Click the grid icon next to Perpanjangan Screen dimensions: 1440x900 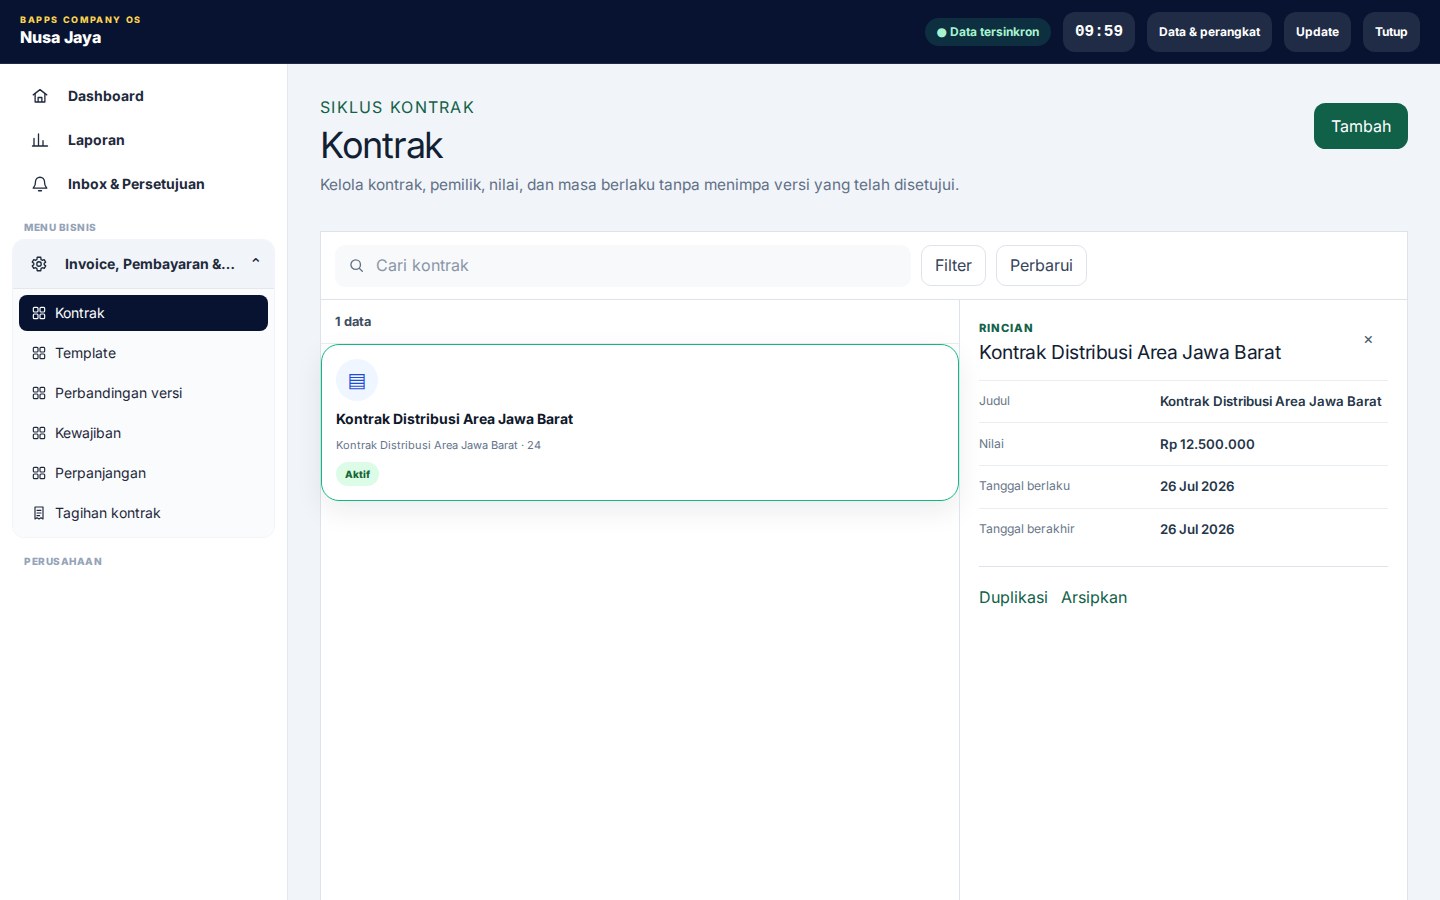click(x=39, y=473)
